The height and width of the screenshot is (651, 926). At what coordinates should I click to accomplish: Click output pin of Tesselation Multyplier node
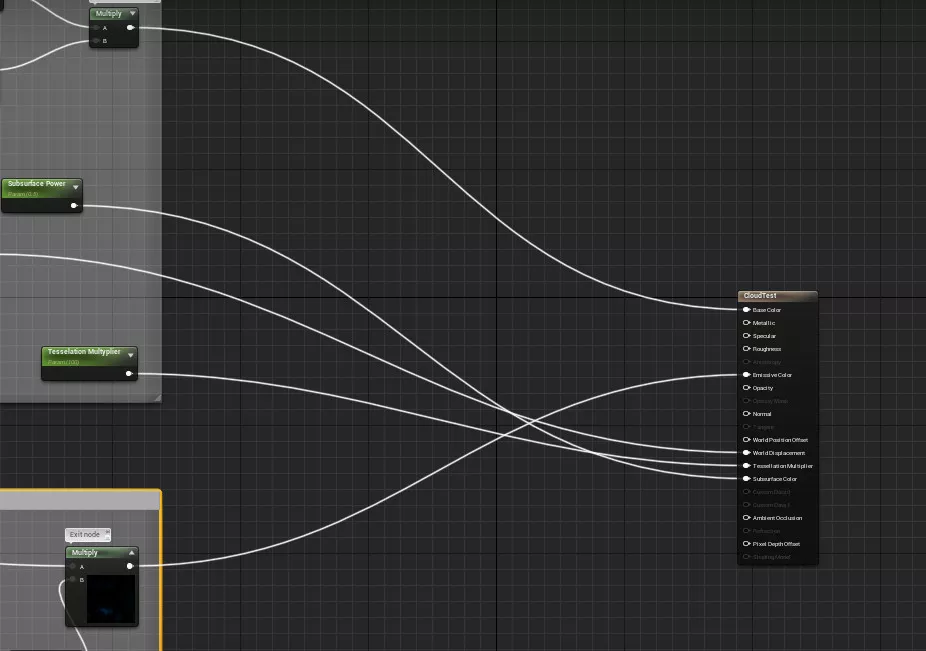129,374
